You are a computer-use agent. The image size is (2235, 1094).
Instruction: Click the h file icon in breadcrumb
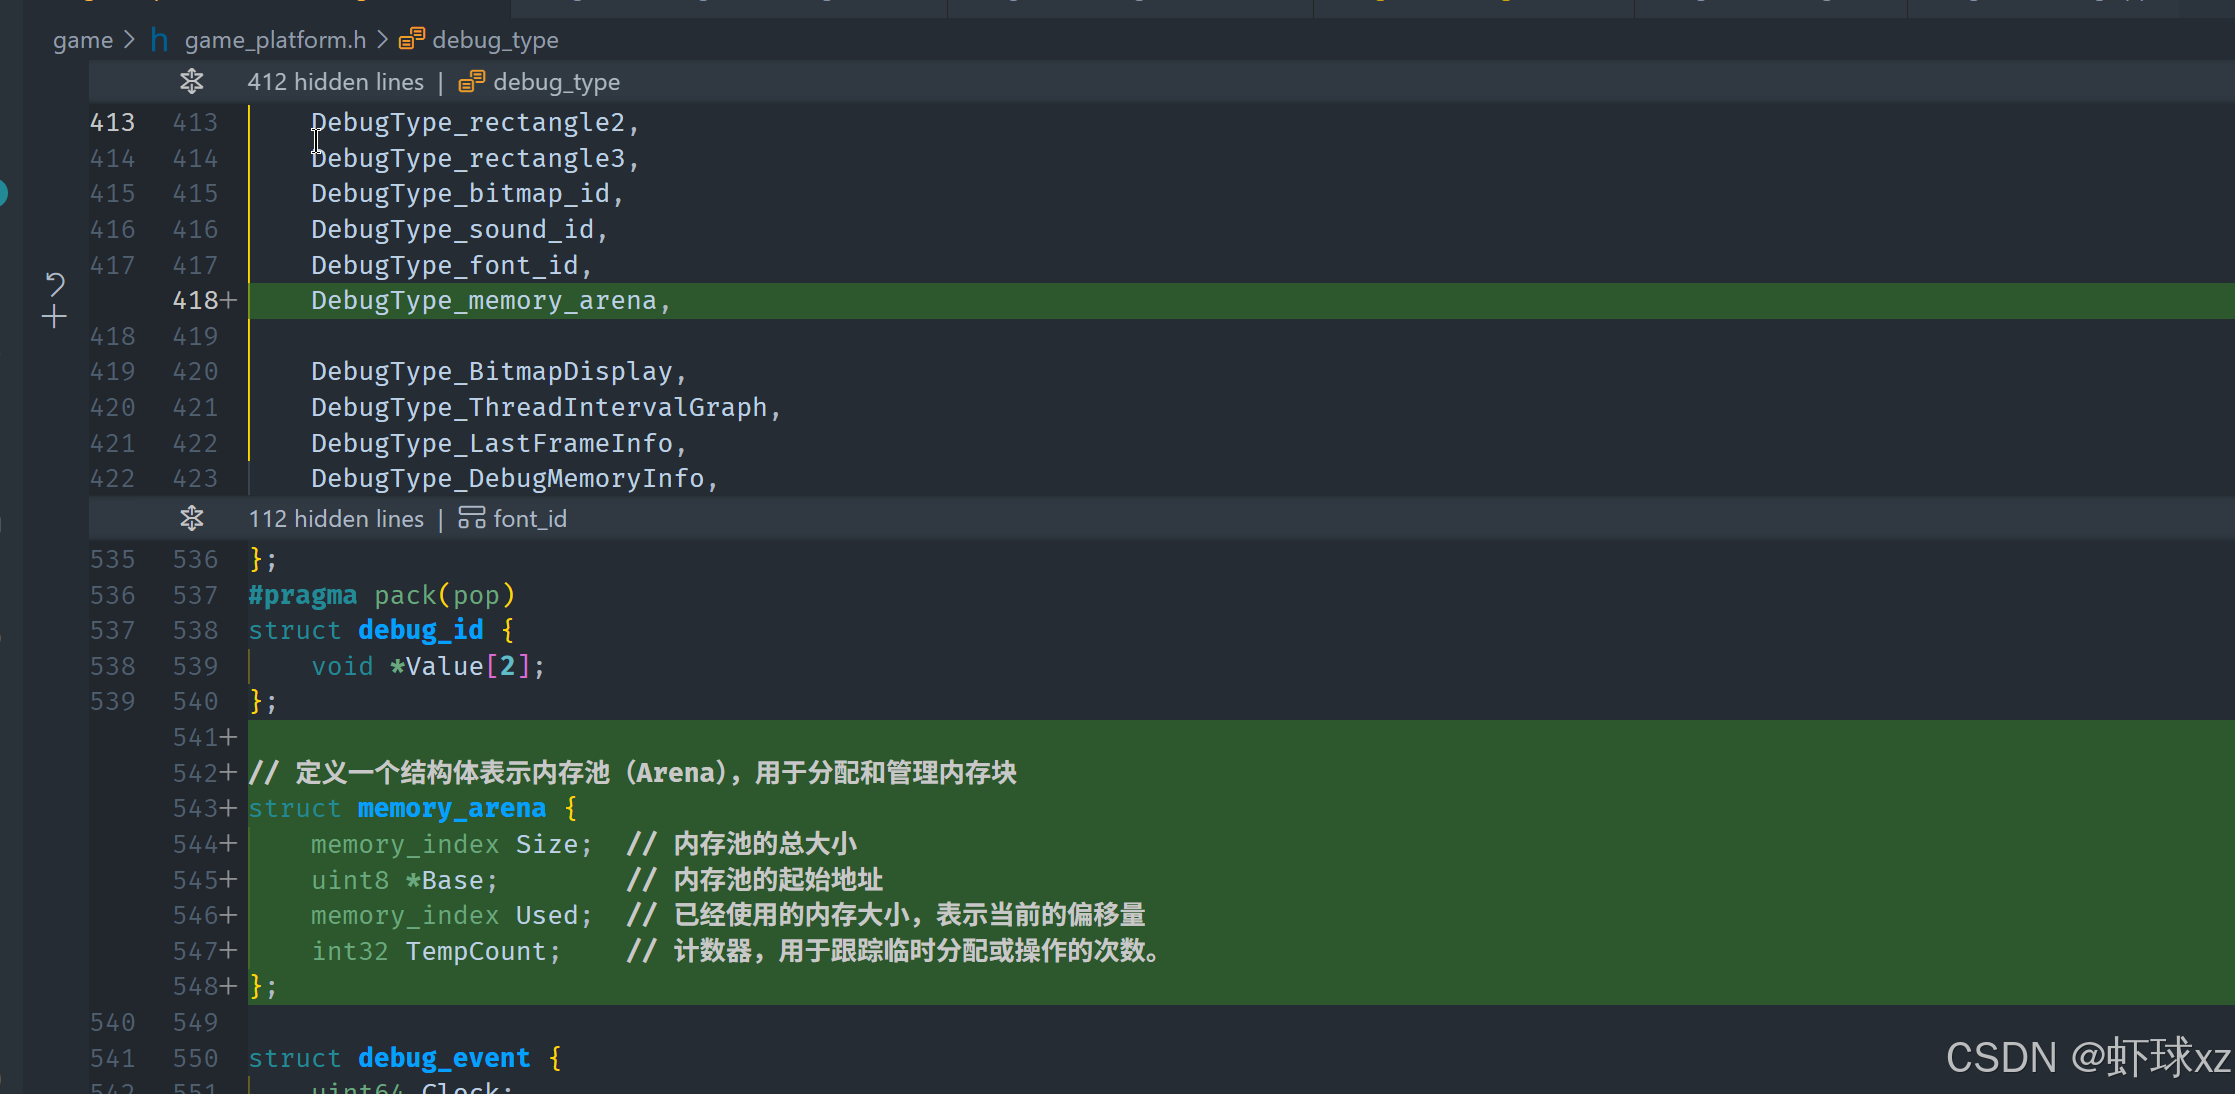click(x=159, y=40)
